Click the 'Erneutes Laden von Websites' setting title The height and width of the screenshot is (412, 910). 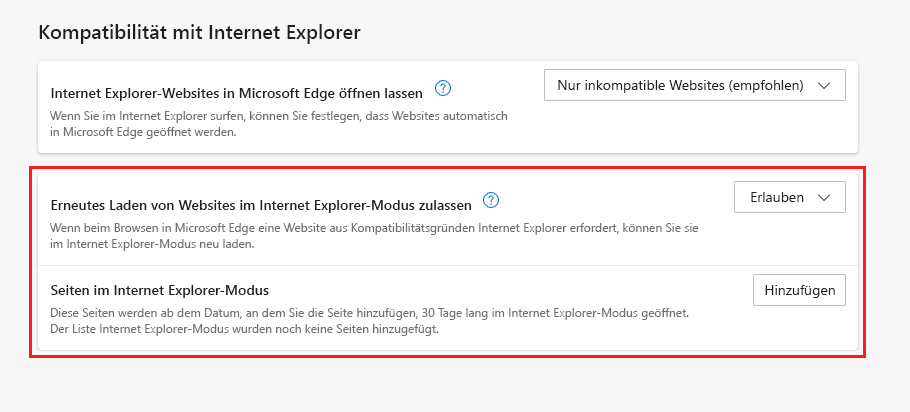point(261,203)
